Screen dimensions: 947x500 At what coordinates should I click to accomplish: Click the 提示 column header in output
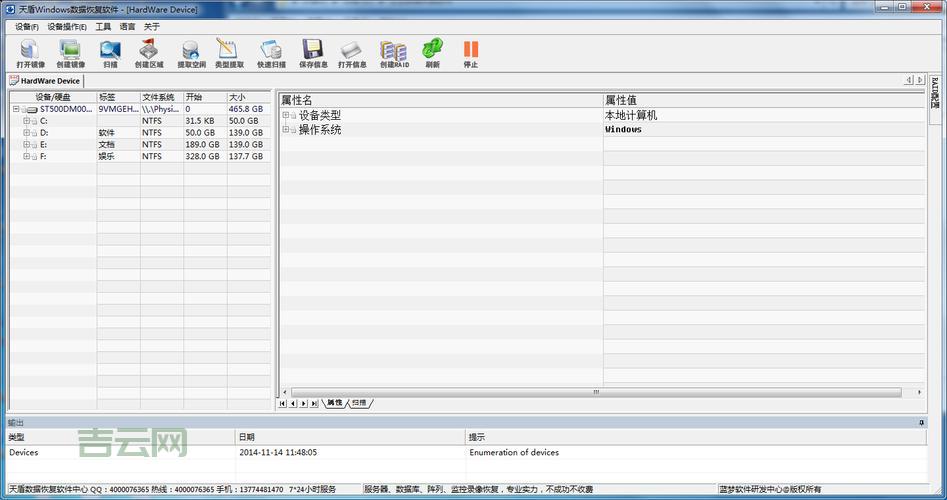696,437
